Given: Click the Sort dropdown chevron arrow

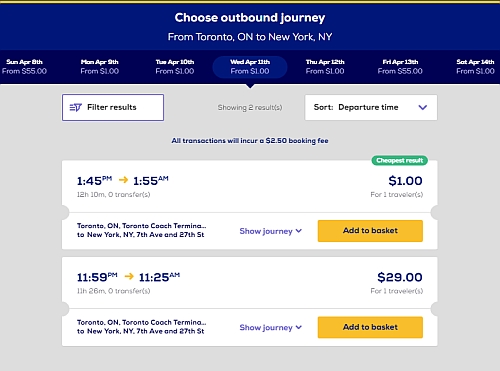Looking at the screenshot, I should [423, 107].
